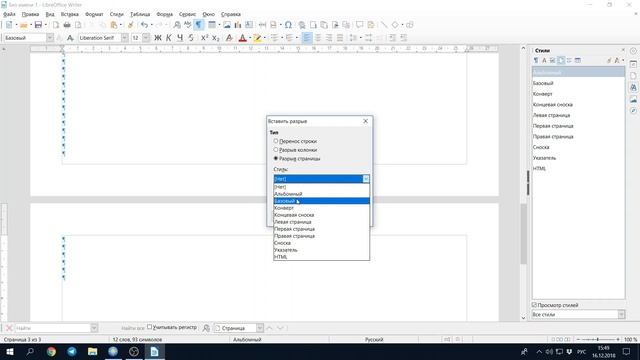The height and width of the screenshot is (360, 640).
Task: Open the Find and Replace icon
Action: coord(177,25)
